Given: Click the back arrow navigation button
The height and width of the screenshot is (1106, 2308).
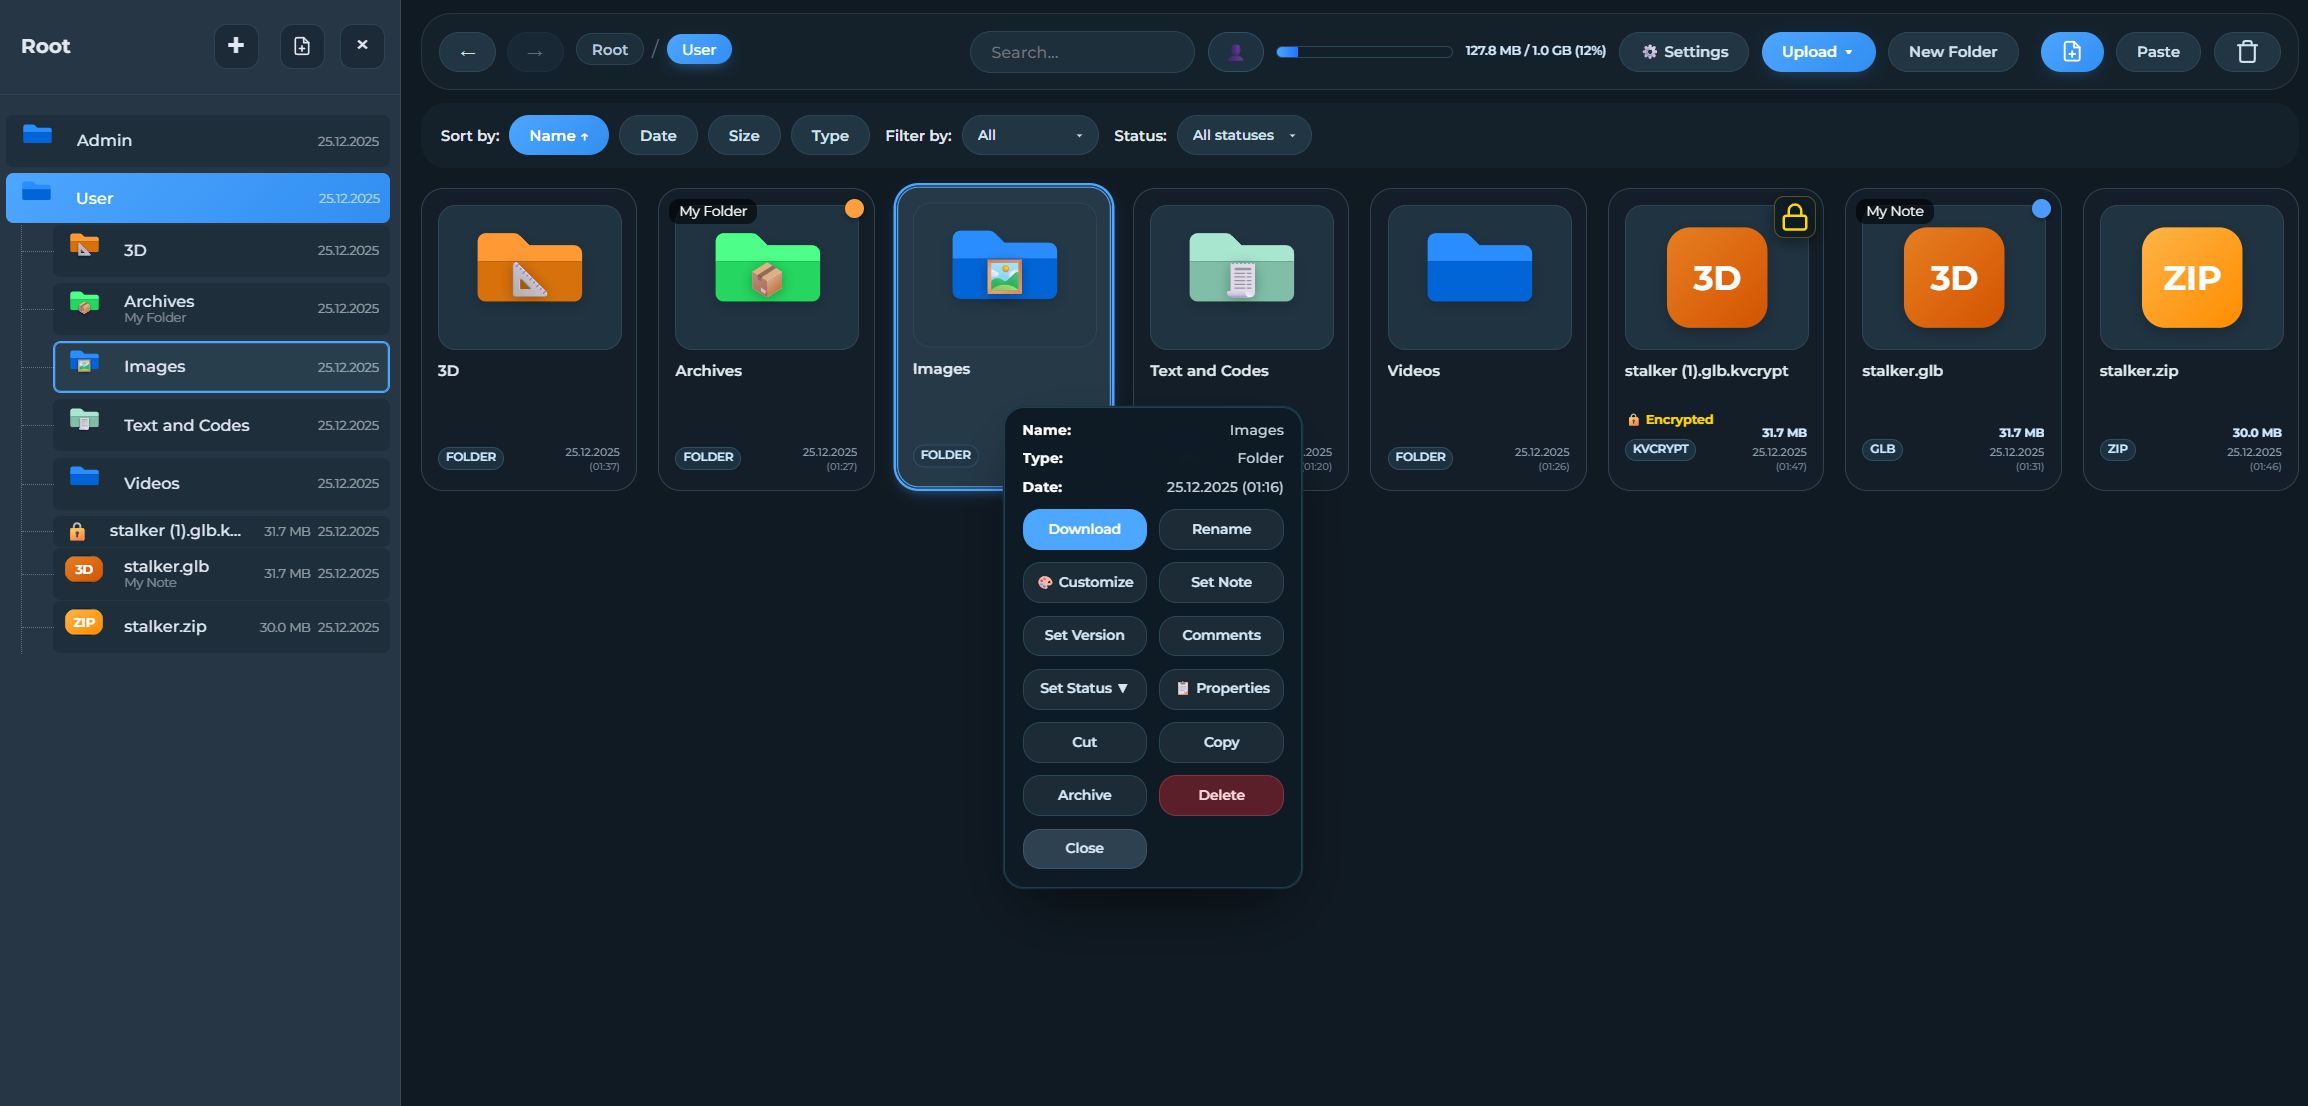Looking at the screenshot, I should coord(467,52).
